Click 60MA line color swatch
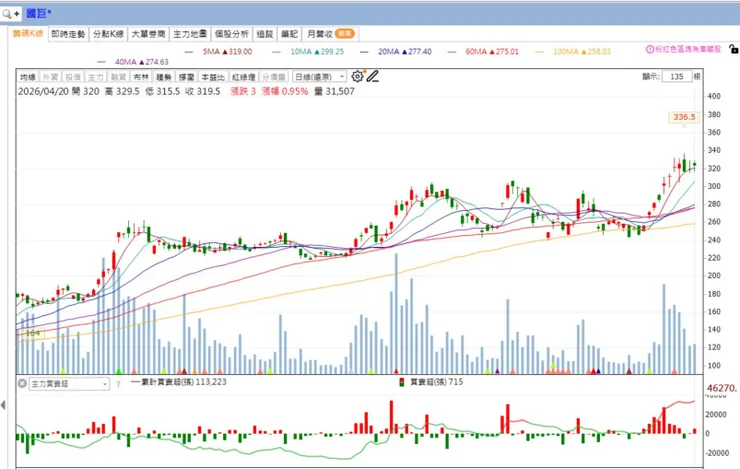The height and width of the screenshot is (469, 740). [x=452, y=52]
